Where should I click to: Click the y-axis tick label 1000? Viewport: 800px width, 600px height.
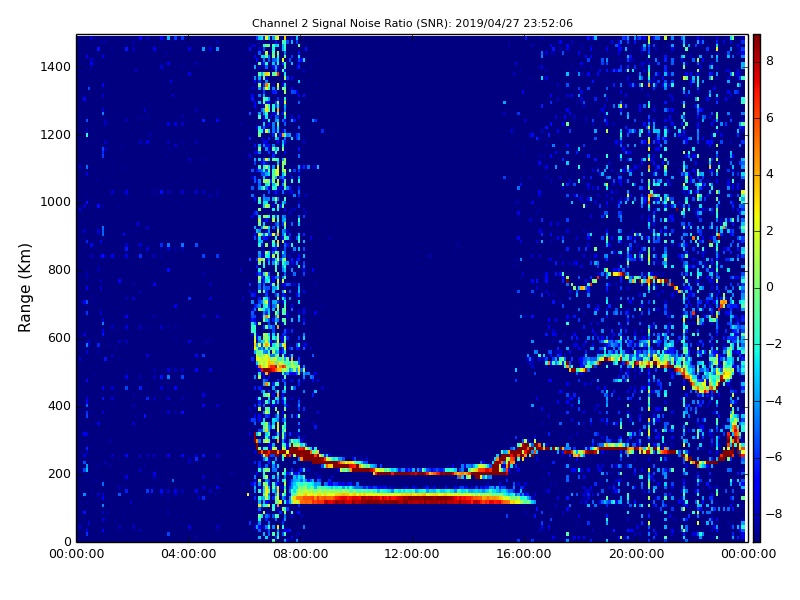(56, 202)
